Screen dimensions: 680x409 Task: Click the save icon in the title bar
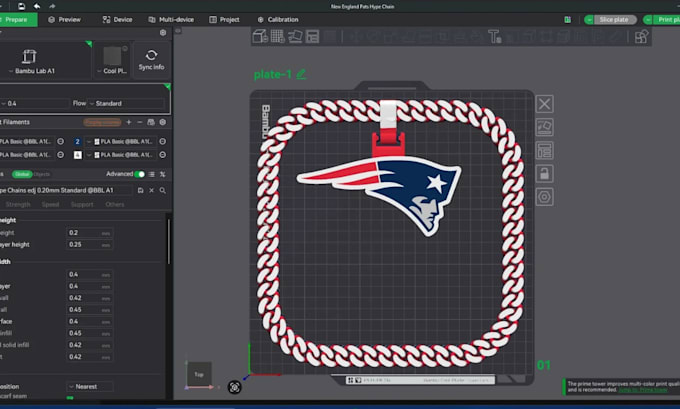pyautogui.click(x=21, y=6)
